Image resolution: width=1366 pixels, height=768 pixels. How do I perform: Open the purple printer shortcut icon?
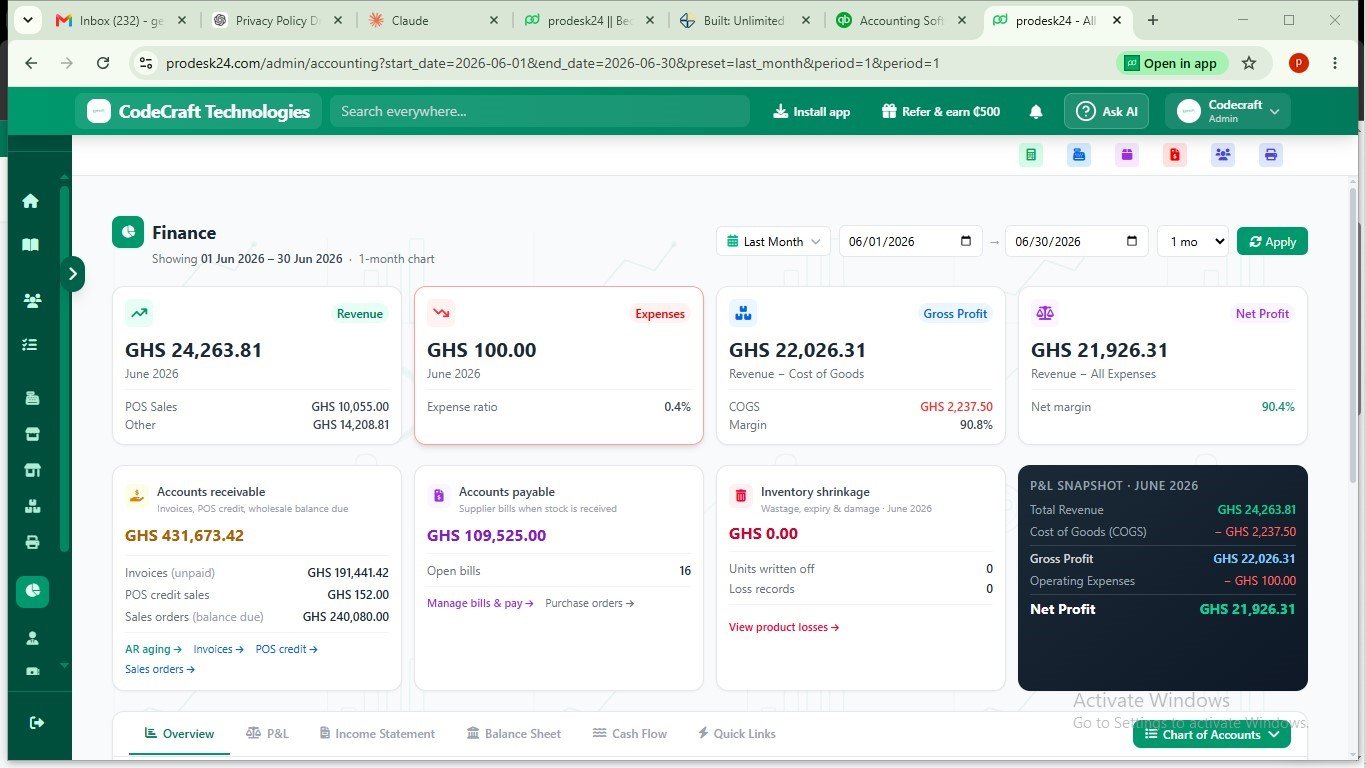(x=1271, y=155)
